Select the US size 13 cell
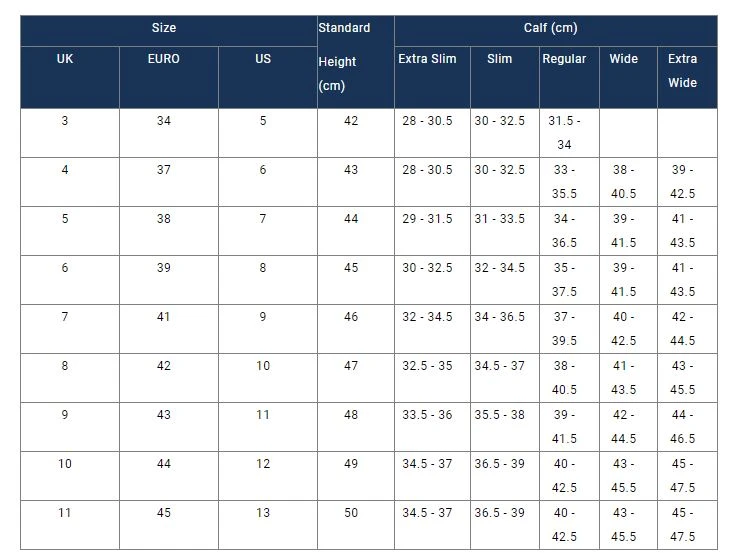The height and width of the screenshot is (559, 732). click(x=263, y=513)
